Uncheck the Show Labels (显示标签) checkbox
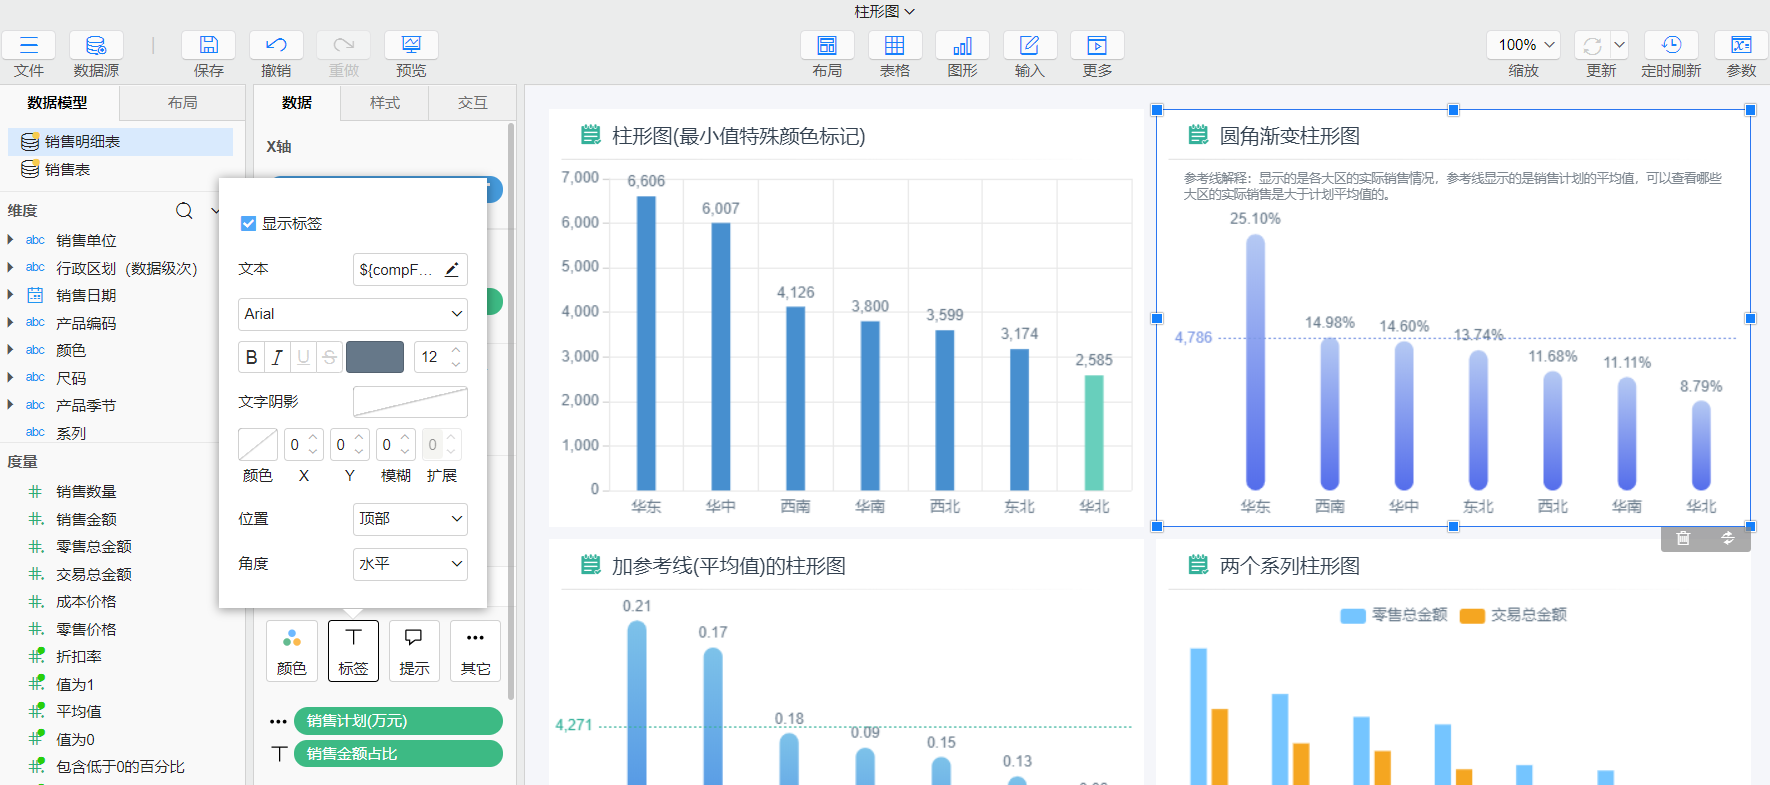Image resolution: width=1770 pixels, height=785 pixels. (x=249, y=224)
